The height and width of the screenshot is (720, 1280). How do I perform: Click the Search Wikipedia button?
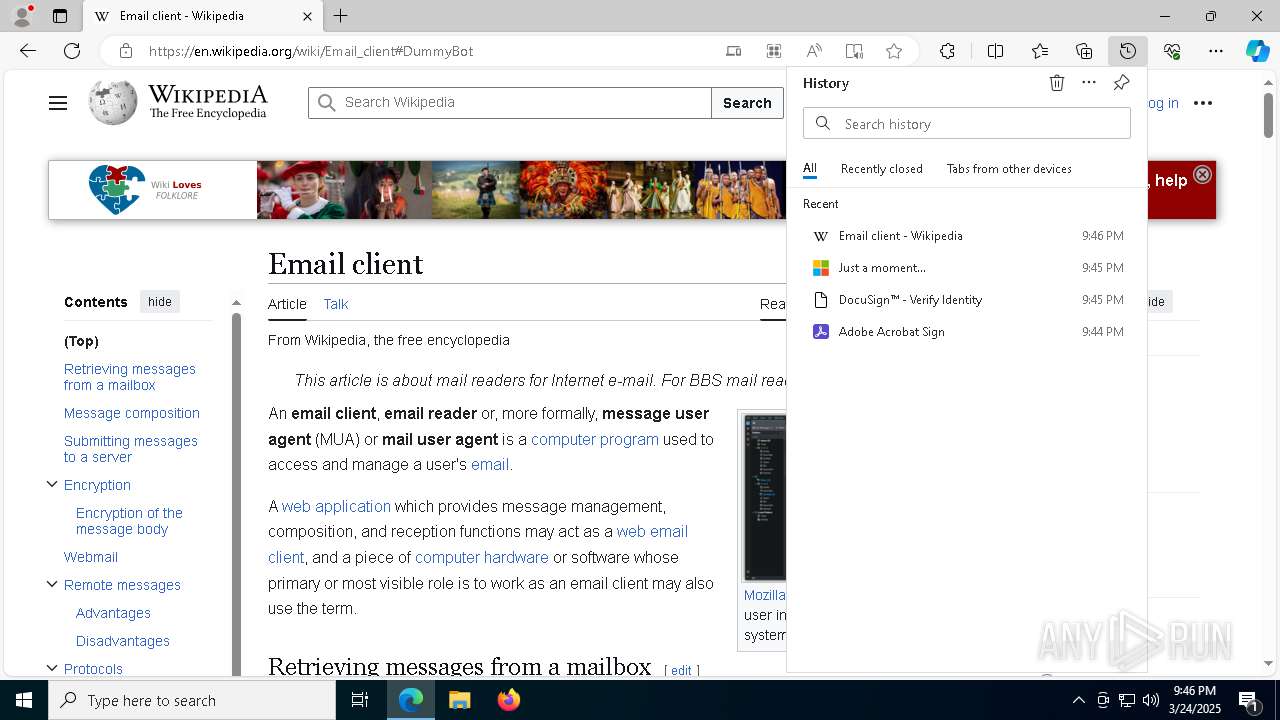[x=747, y=103]
